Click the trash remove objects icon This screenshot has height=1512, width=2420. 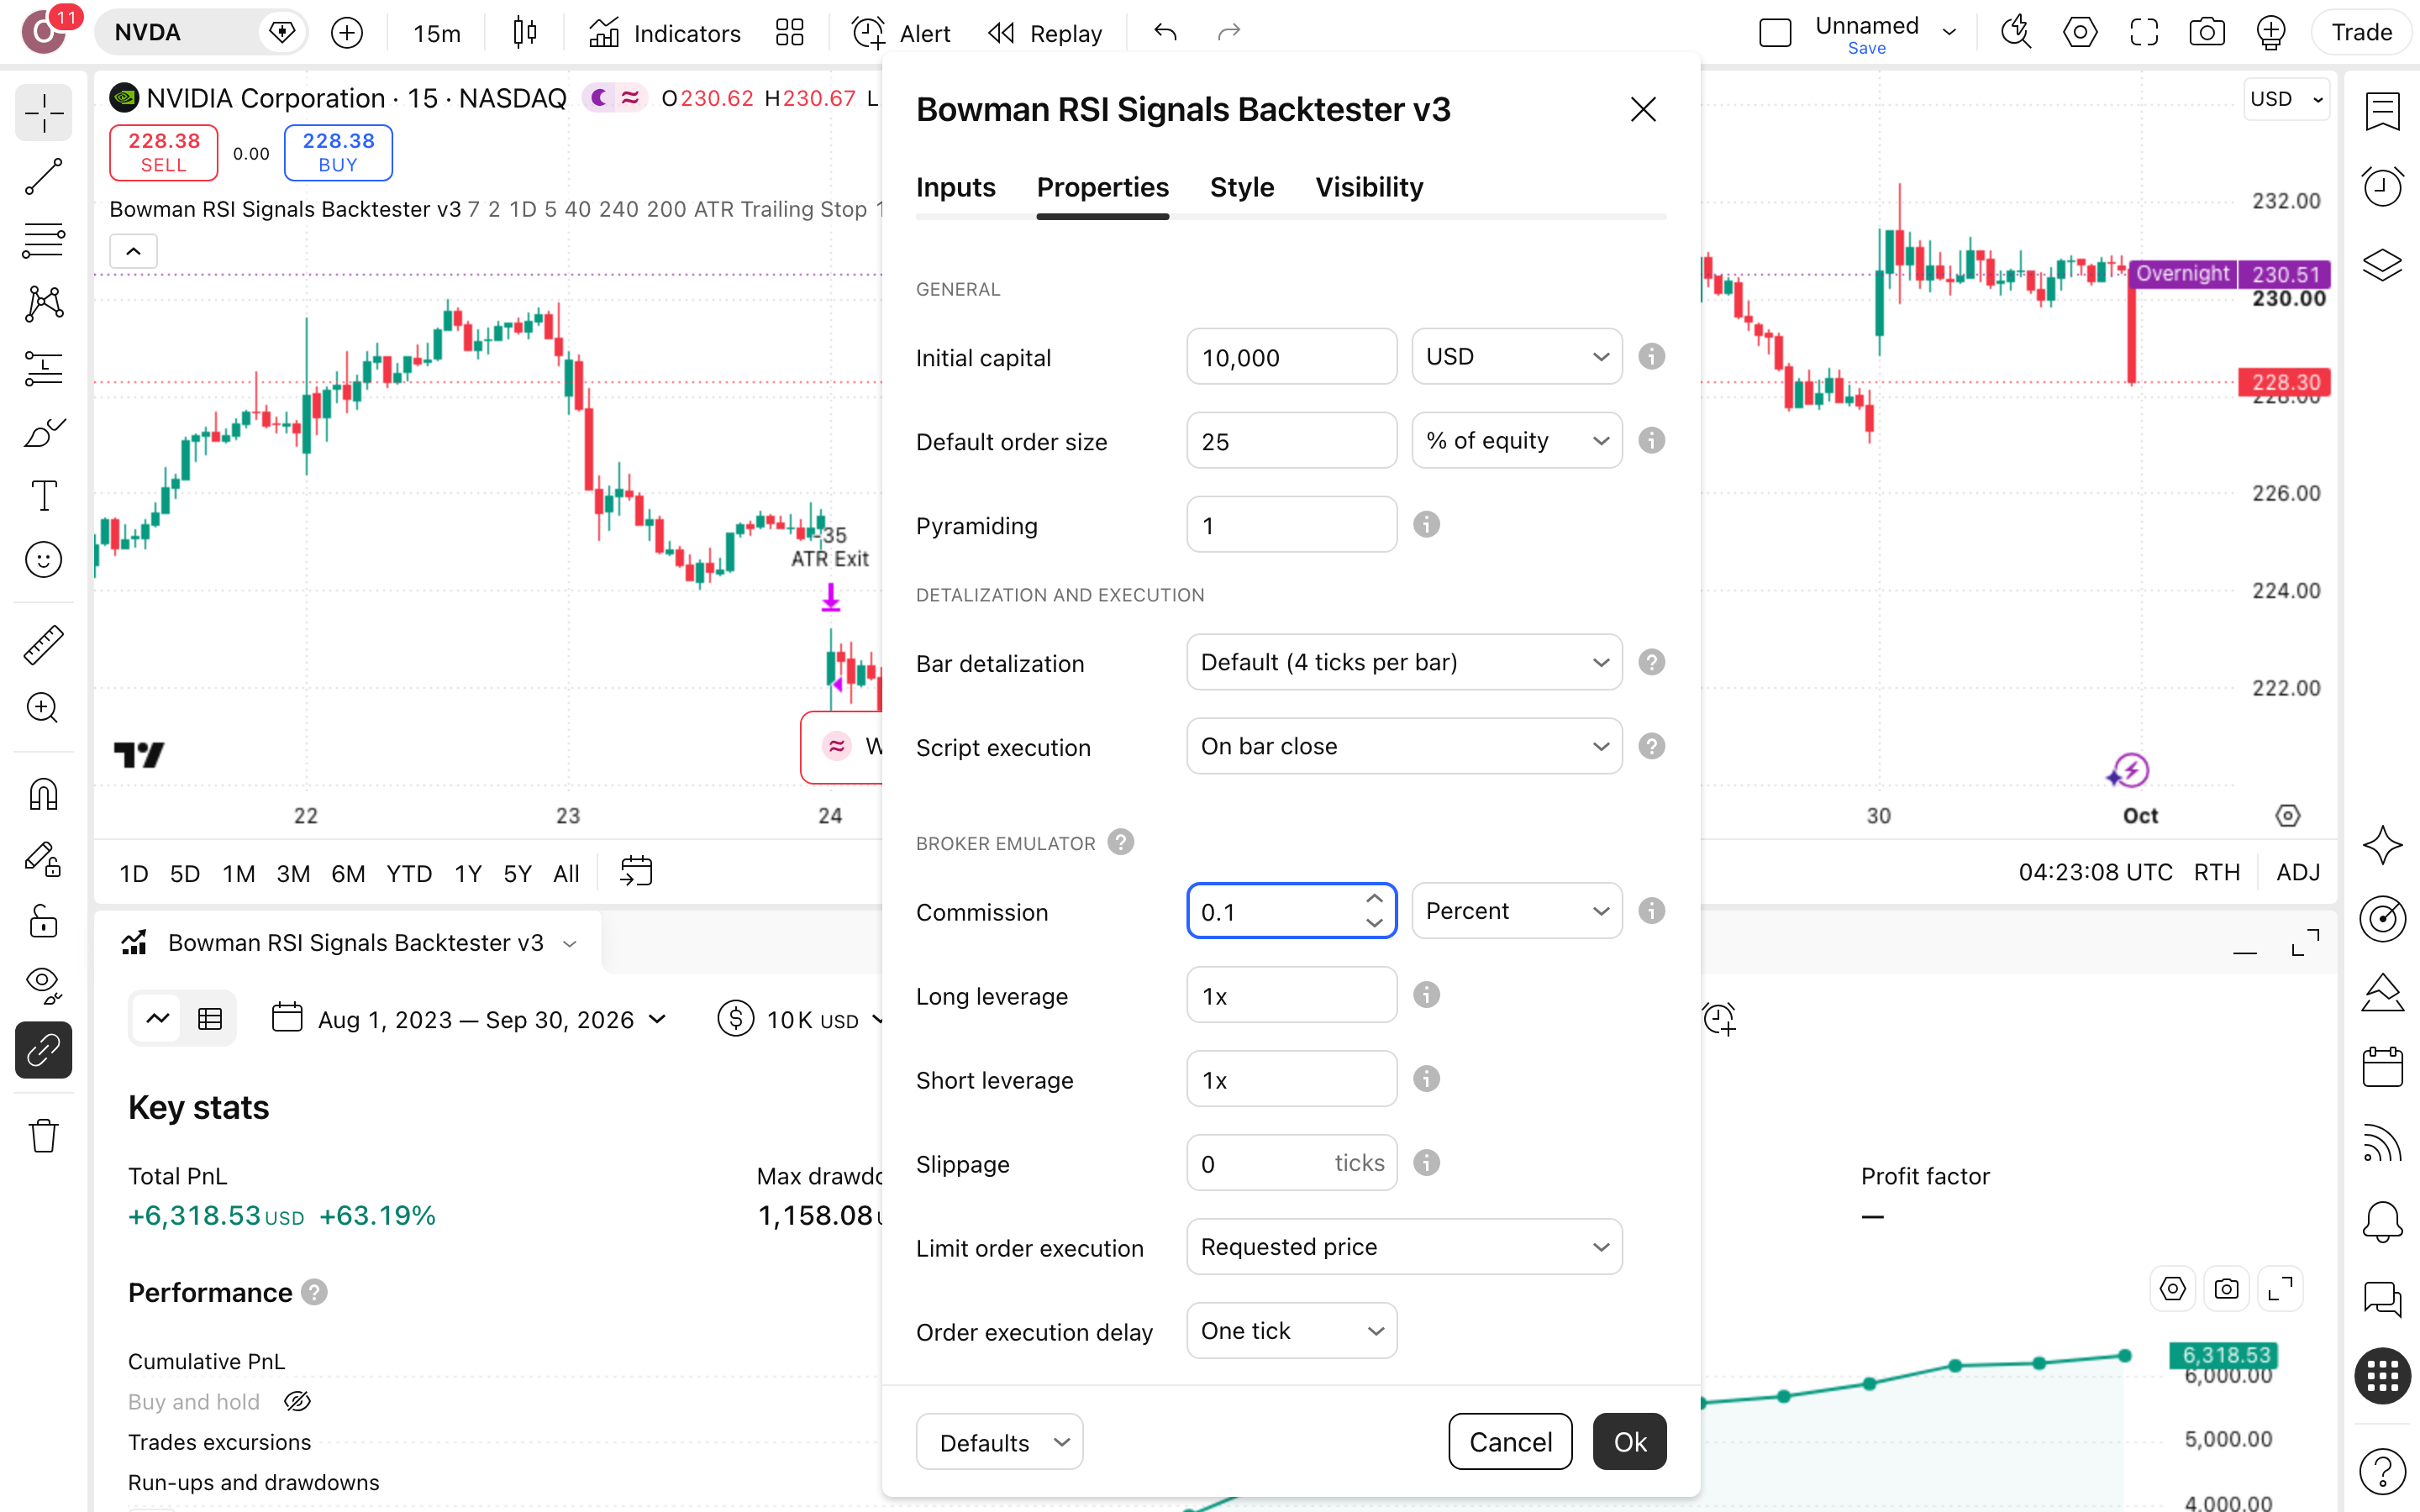pos(43,1135)
